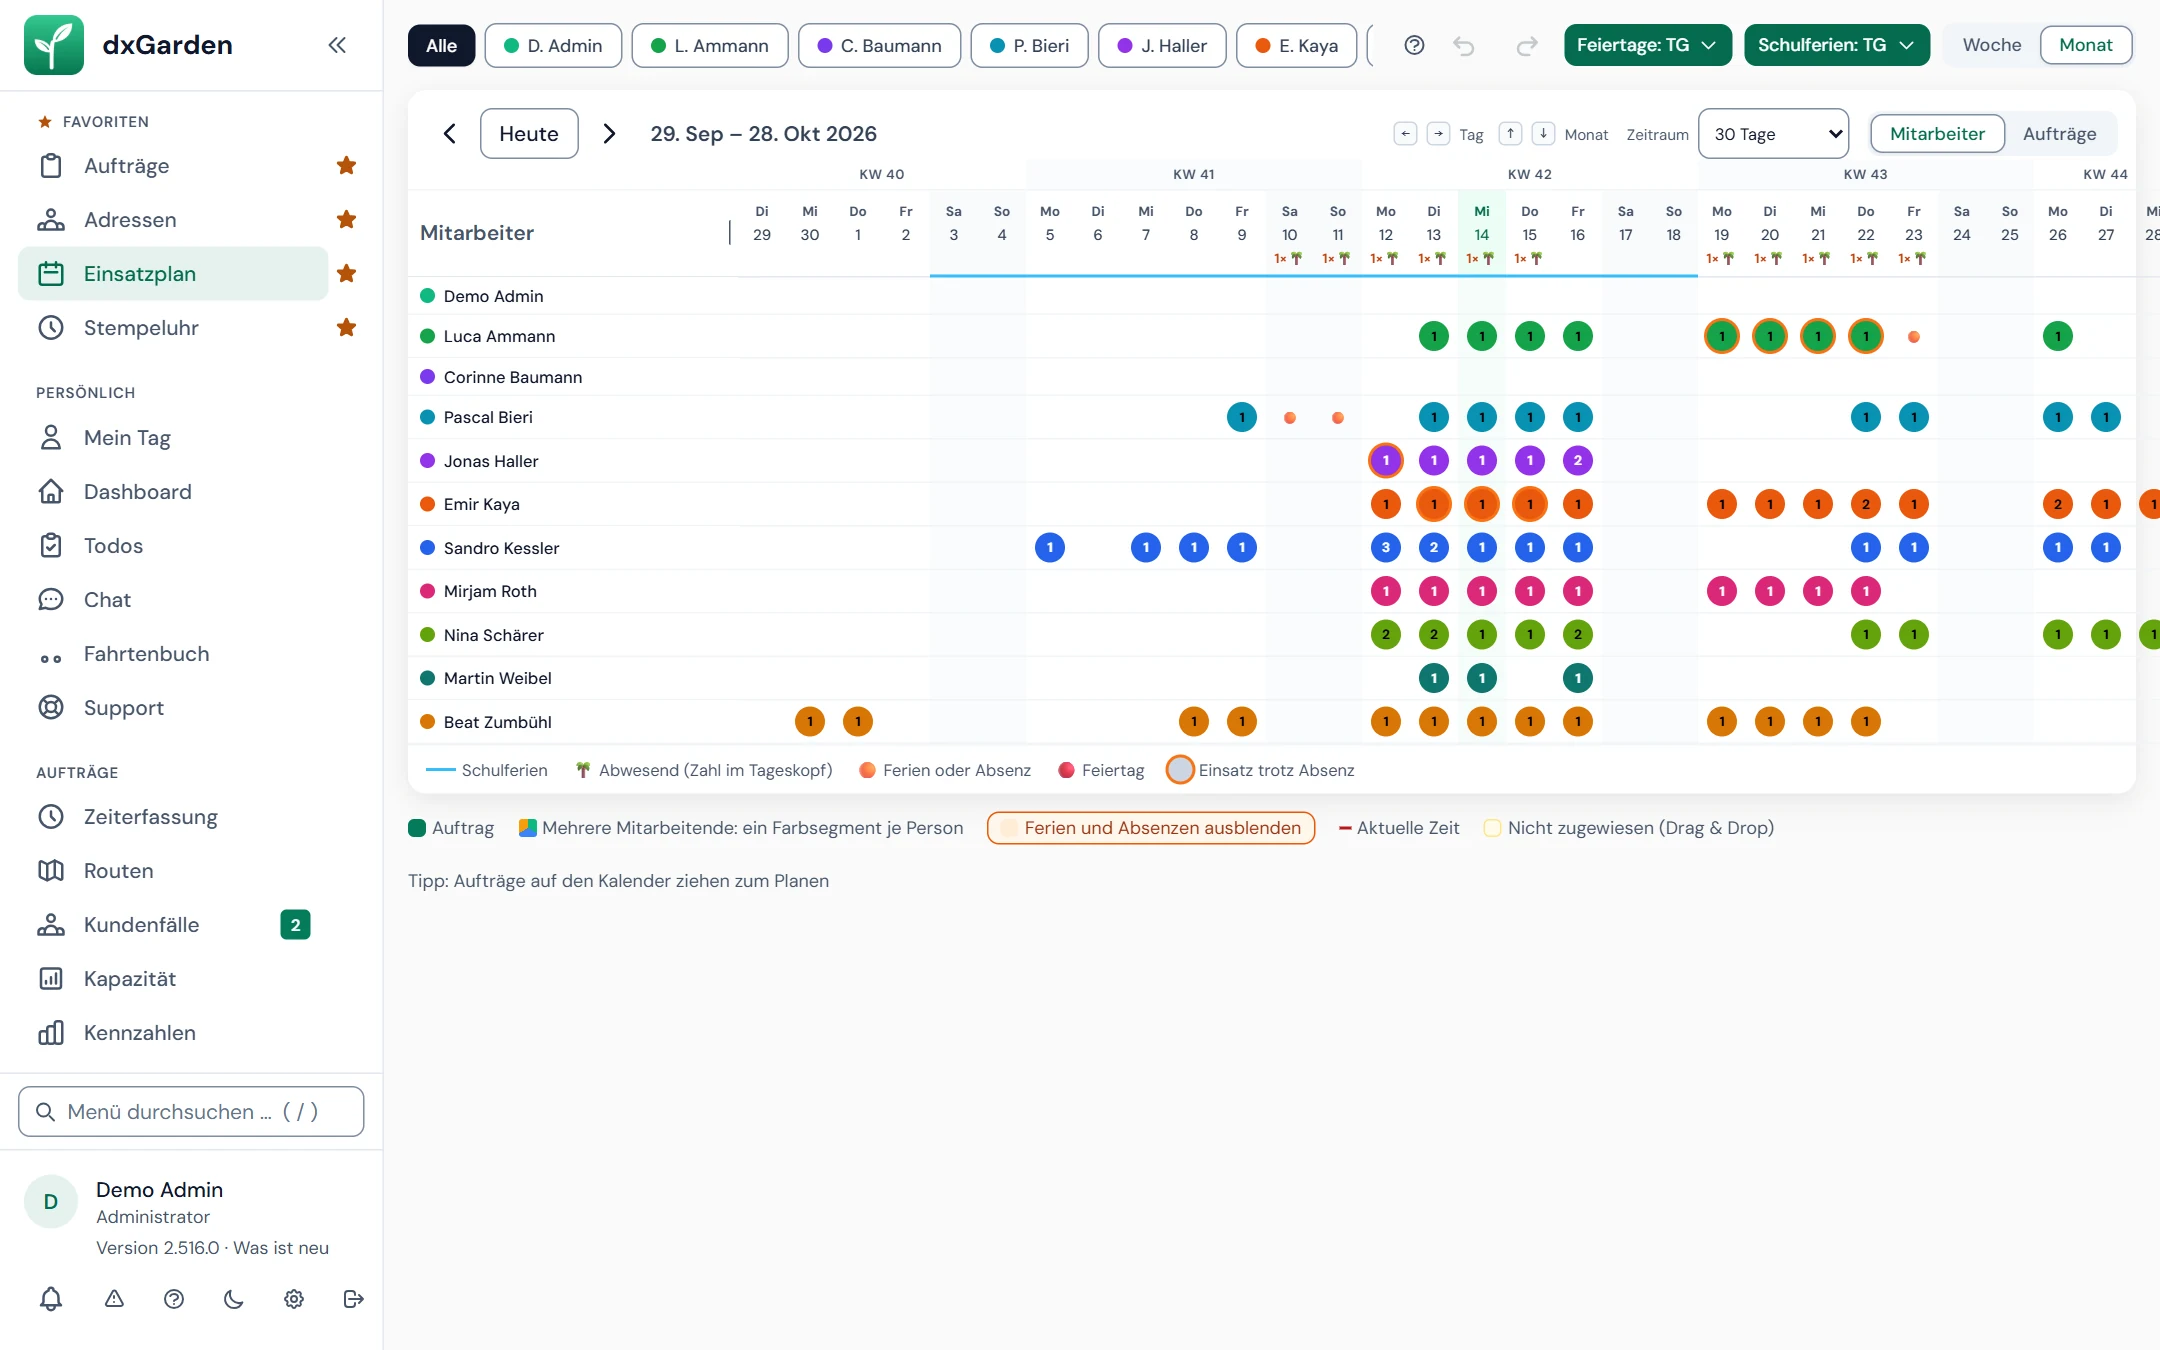
Task: Collapse the sidebar with double-chevron icon
Action: click(337, 45)
